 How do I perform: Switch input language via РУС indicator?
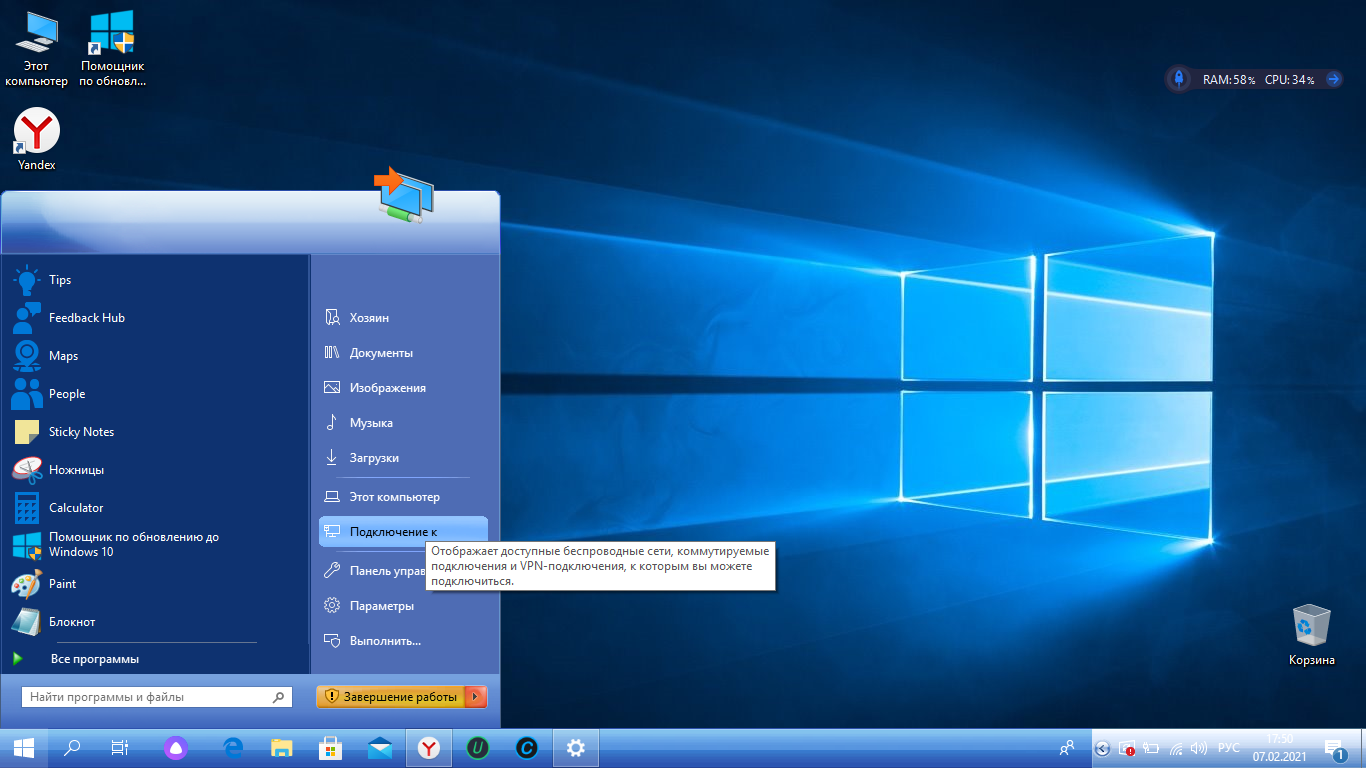tap(1229, 748)
